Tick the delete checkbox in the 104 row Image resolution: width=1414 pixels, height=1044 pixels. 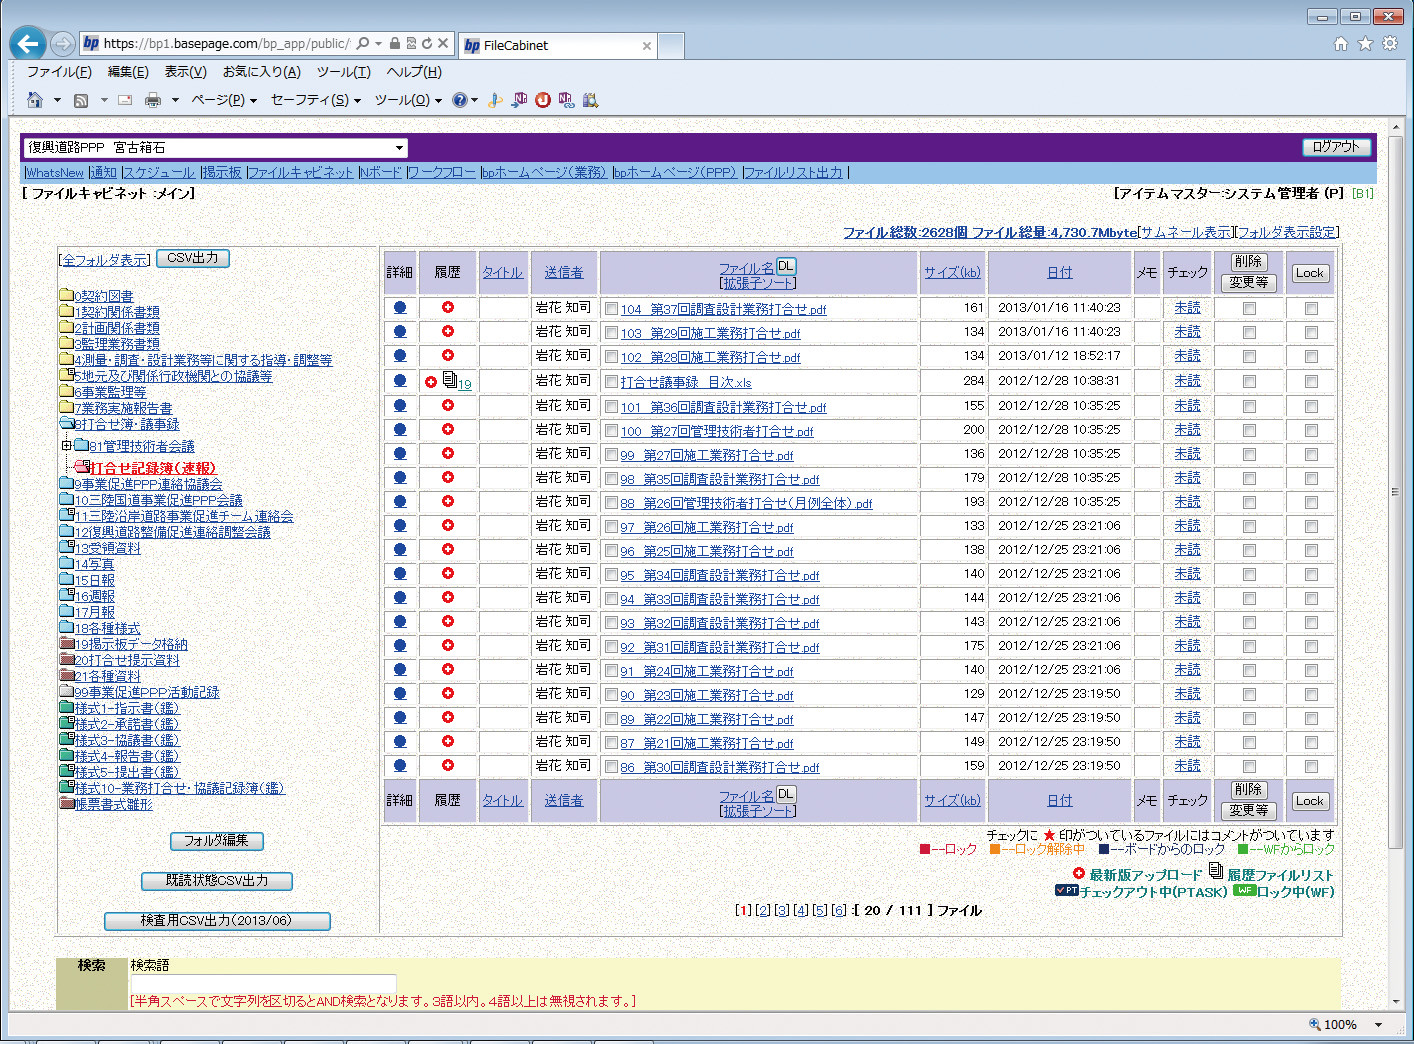(x=1249, y=309)
